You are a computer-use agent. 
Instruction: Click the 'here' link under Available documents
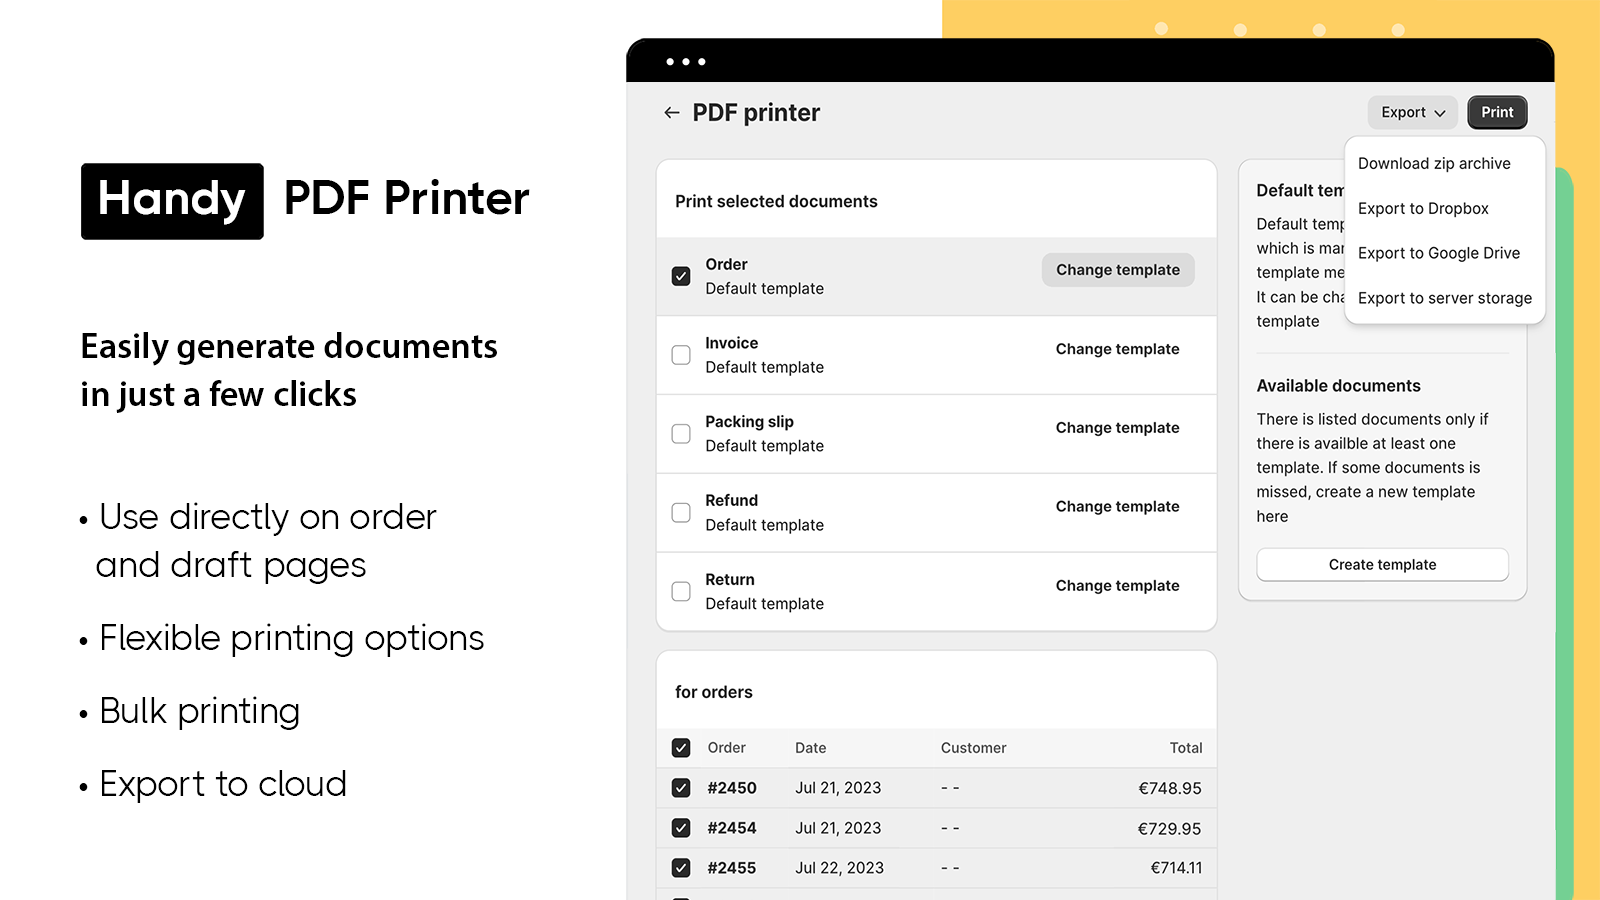coord(1272,516)
